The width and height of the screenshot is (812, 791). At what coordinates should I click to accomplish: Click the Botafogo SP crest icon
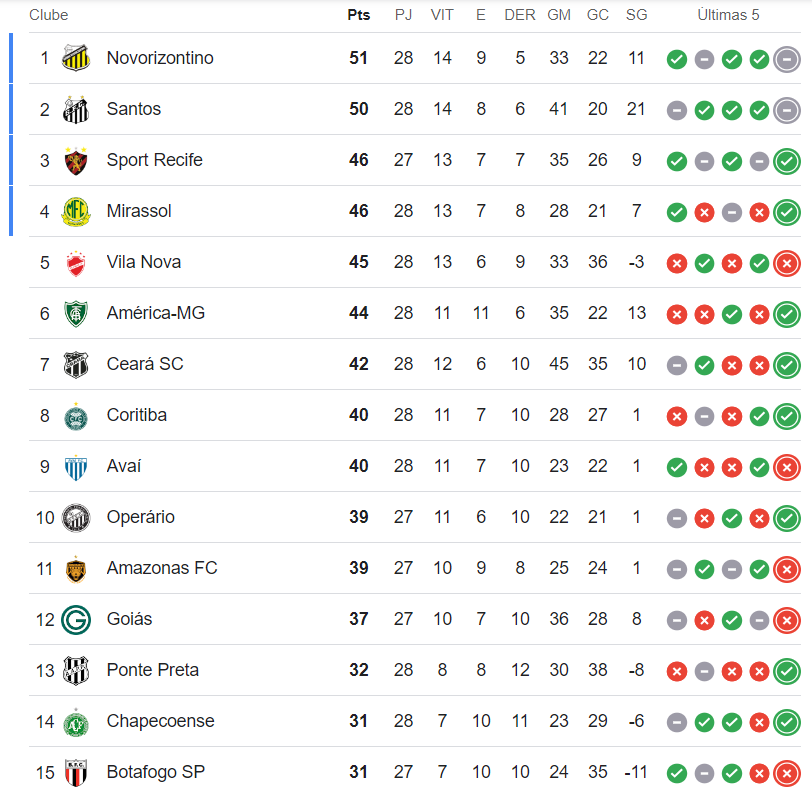click(76, 772)
